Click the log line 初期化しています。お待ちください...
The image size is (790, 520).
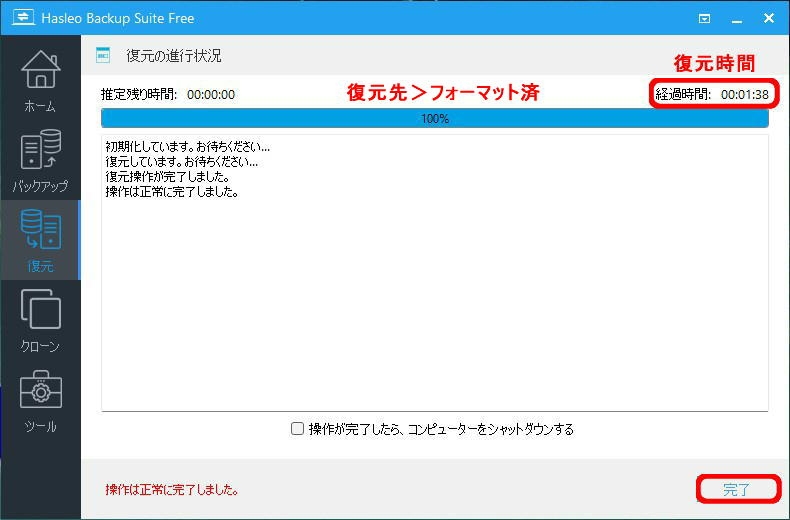pos(187,147)
